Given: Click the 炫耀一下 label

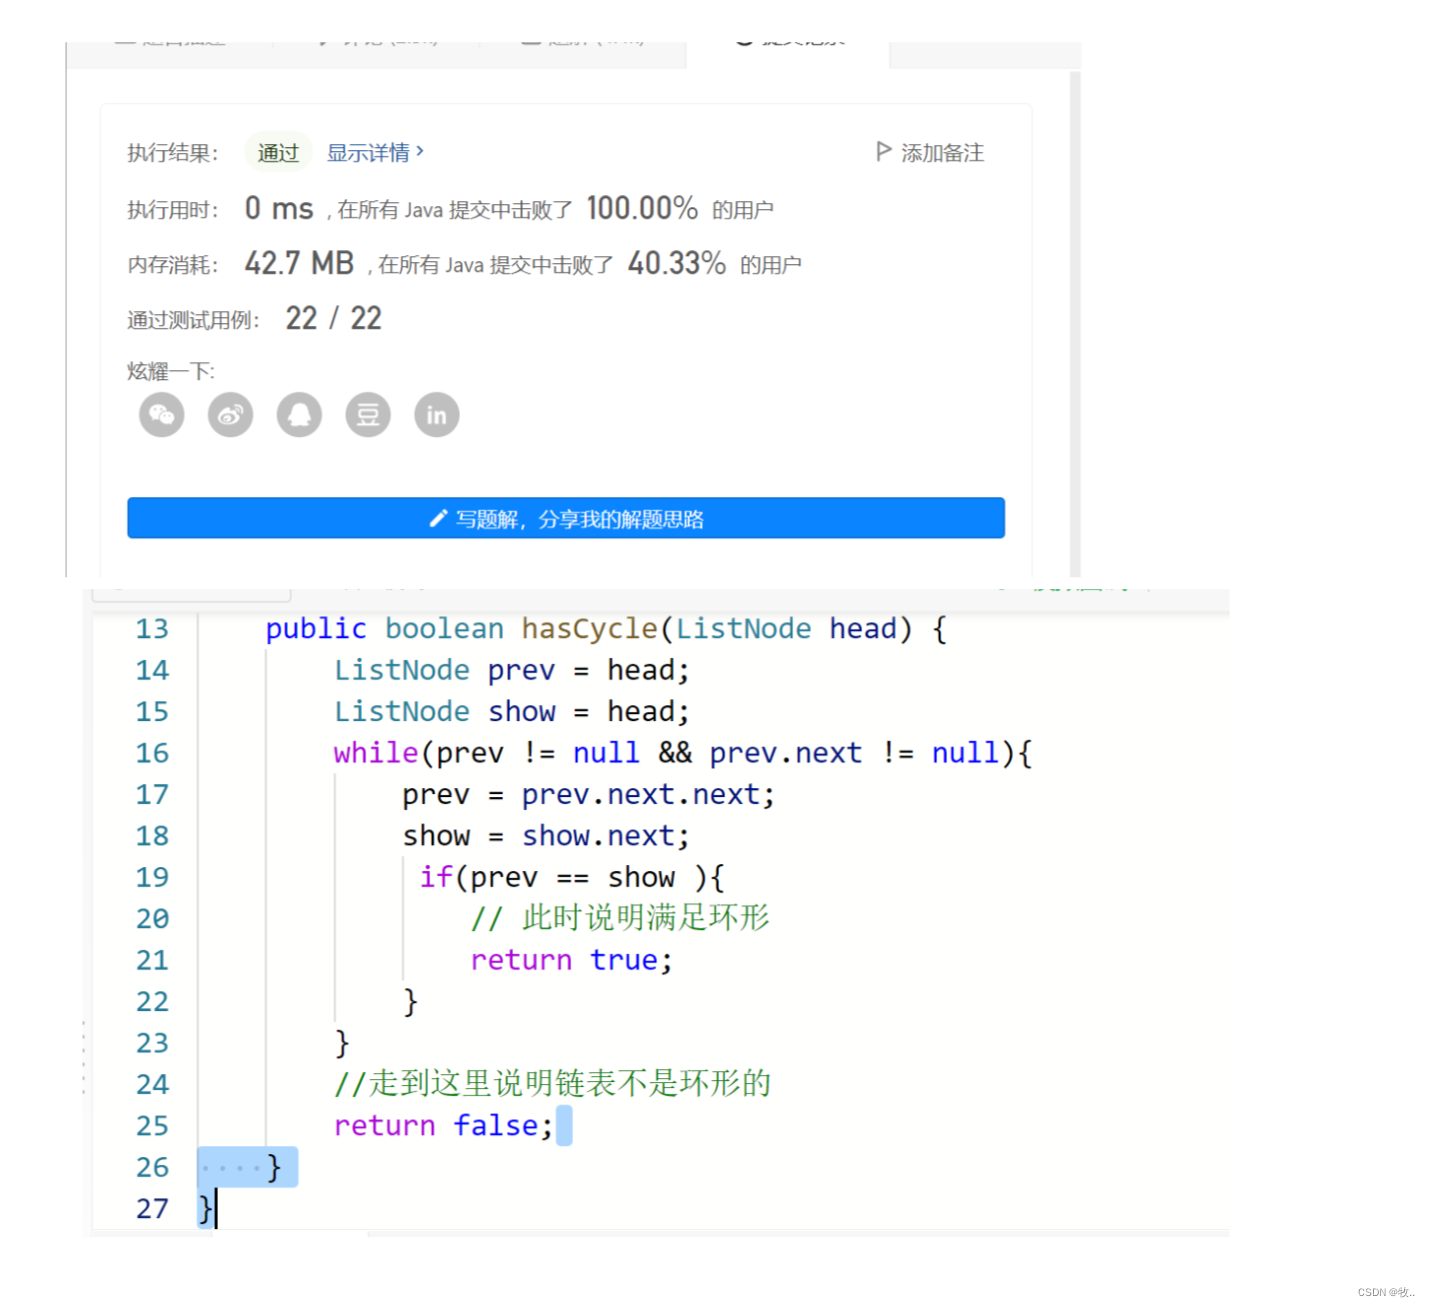Looking at the screenshot, I should pyautogui.click(x=171, y=372).
